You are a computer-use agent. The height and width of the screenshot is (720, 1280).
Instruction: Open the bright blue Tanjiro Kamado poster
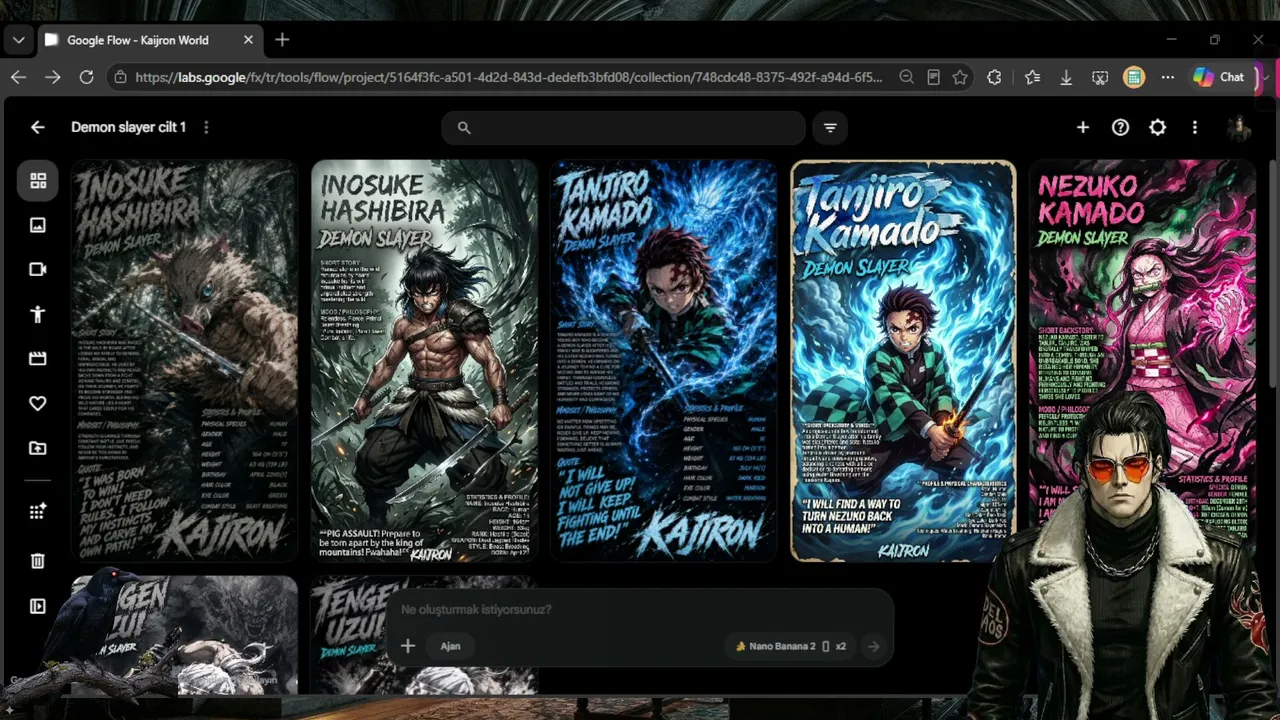click(903, 360)
